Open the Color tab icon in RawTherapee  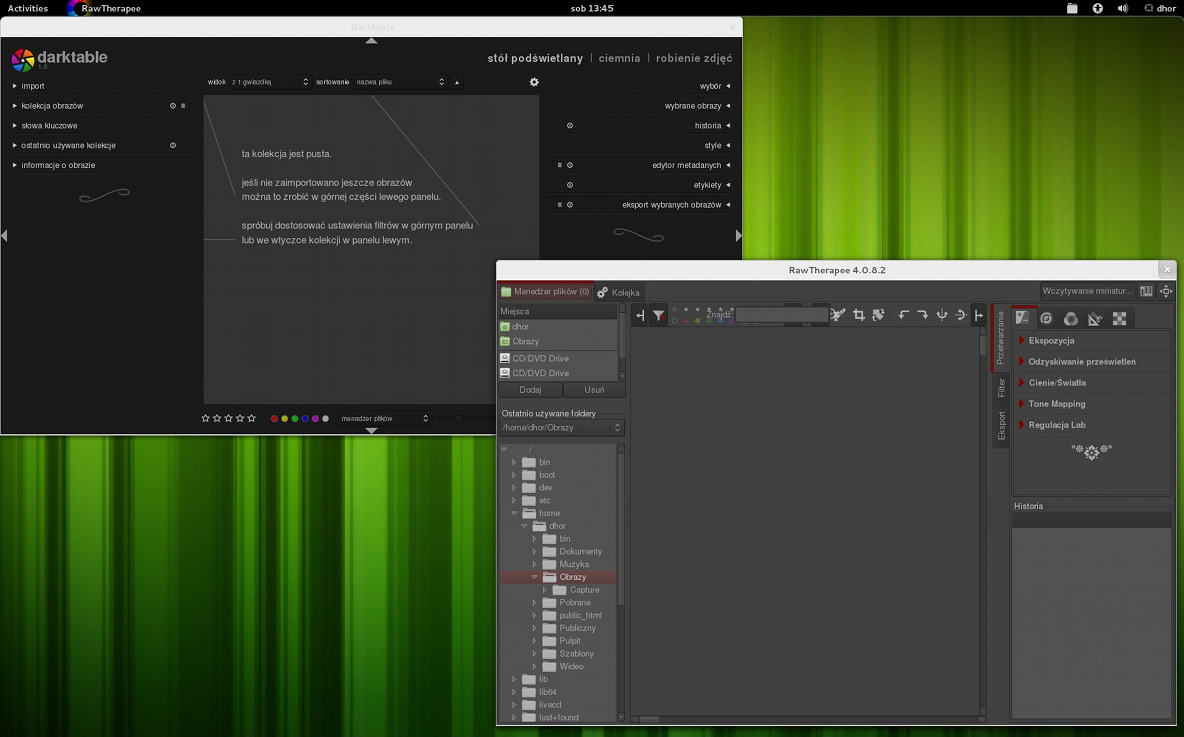(1071, 318)
